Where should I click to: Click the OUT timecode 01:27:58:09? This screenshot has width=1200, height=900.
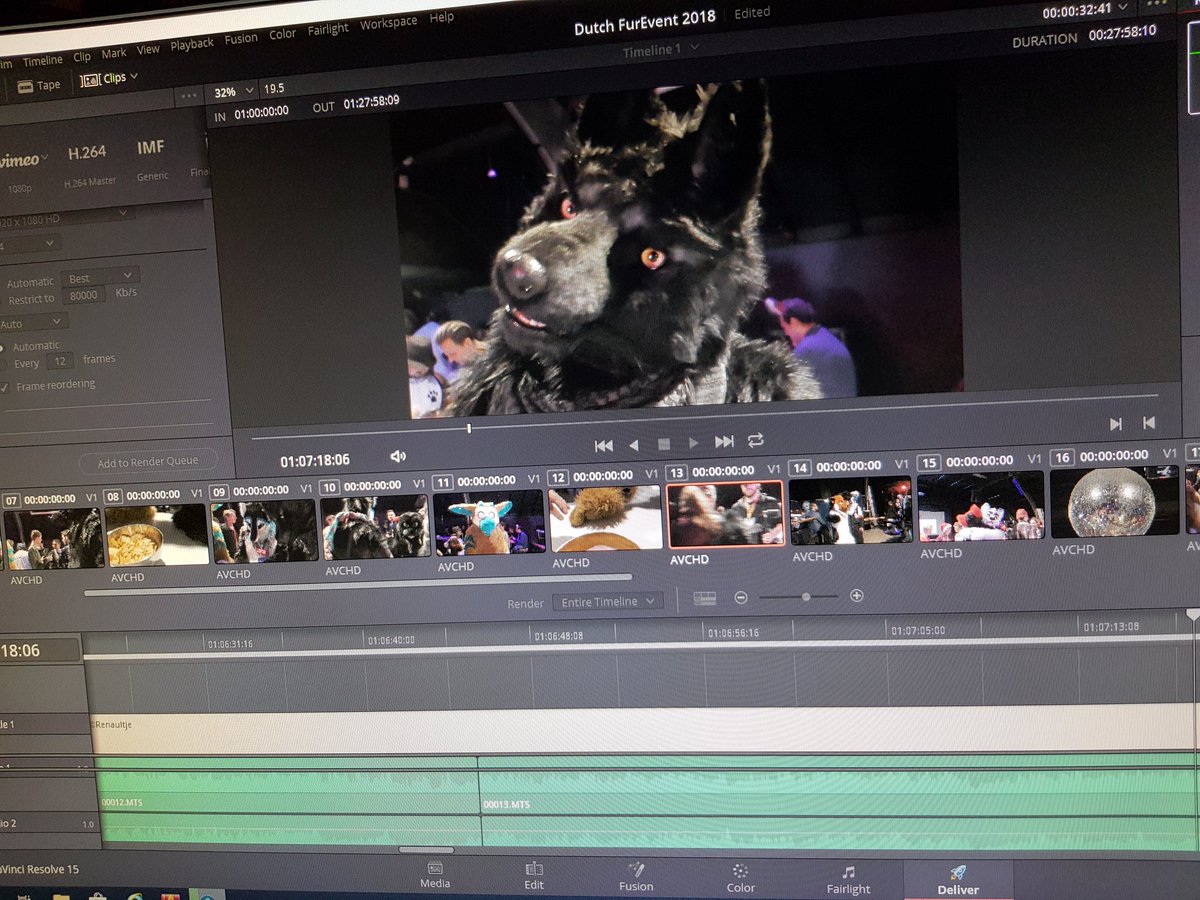[x=371, y=103]
